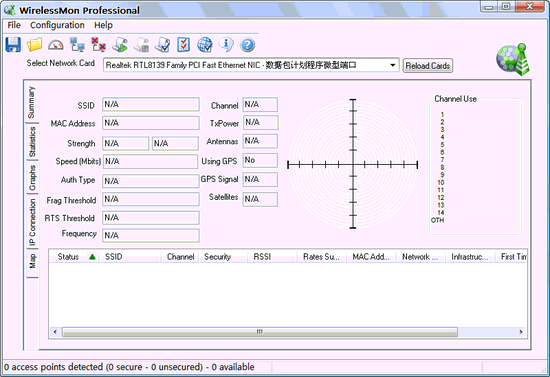Sort the list by SSID column
The height and width of the screenshot is (377, 550).
(x=130, y=257)
